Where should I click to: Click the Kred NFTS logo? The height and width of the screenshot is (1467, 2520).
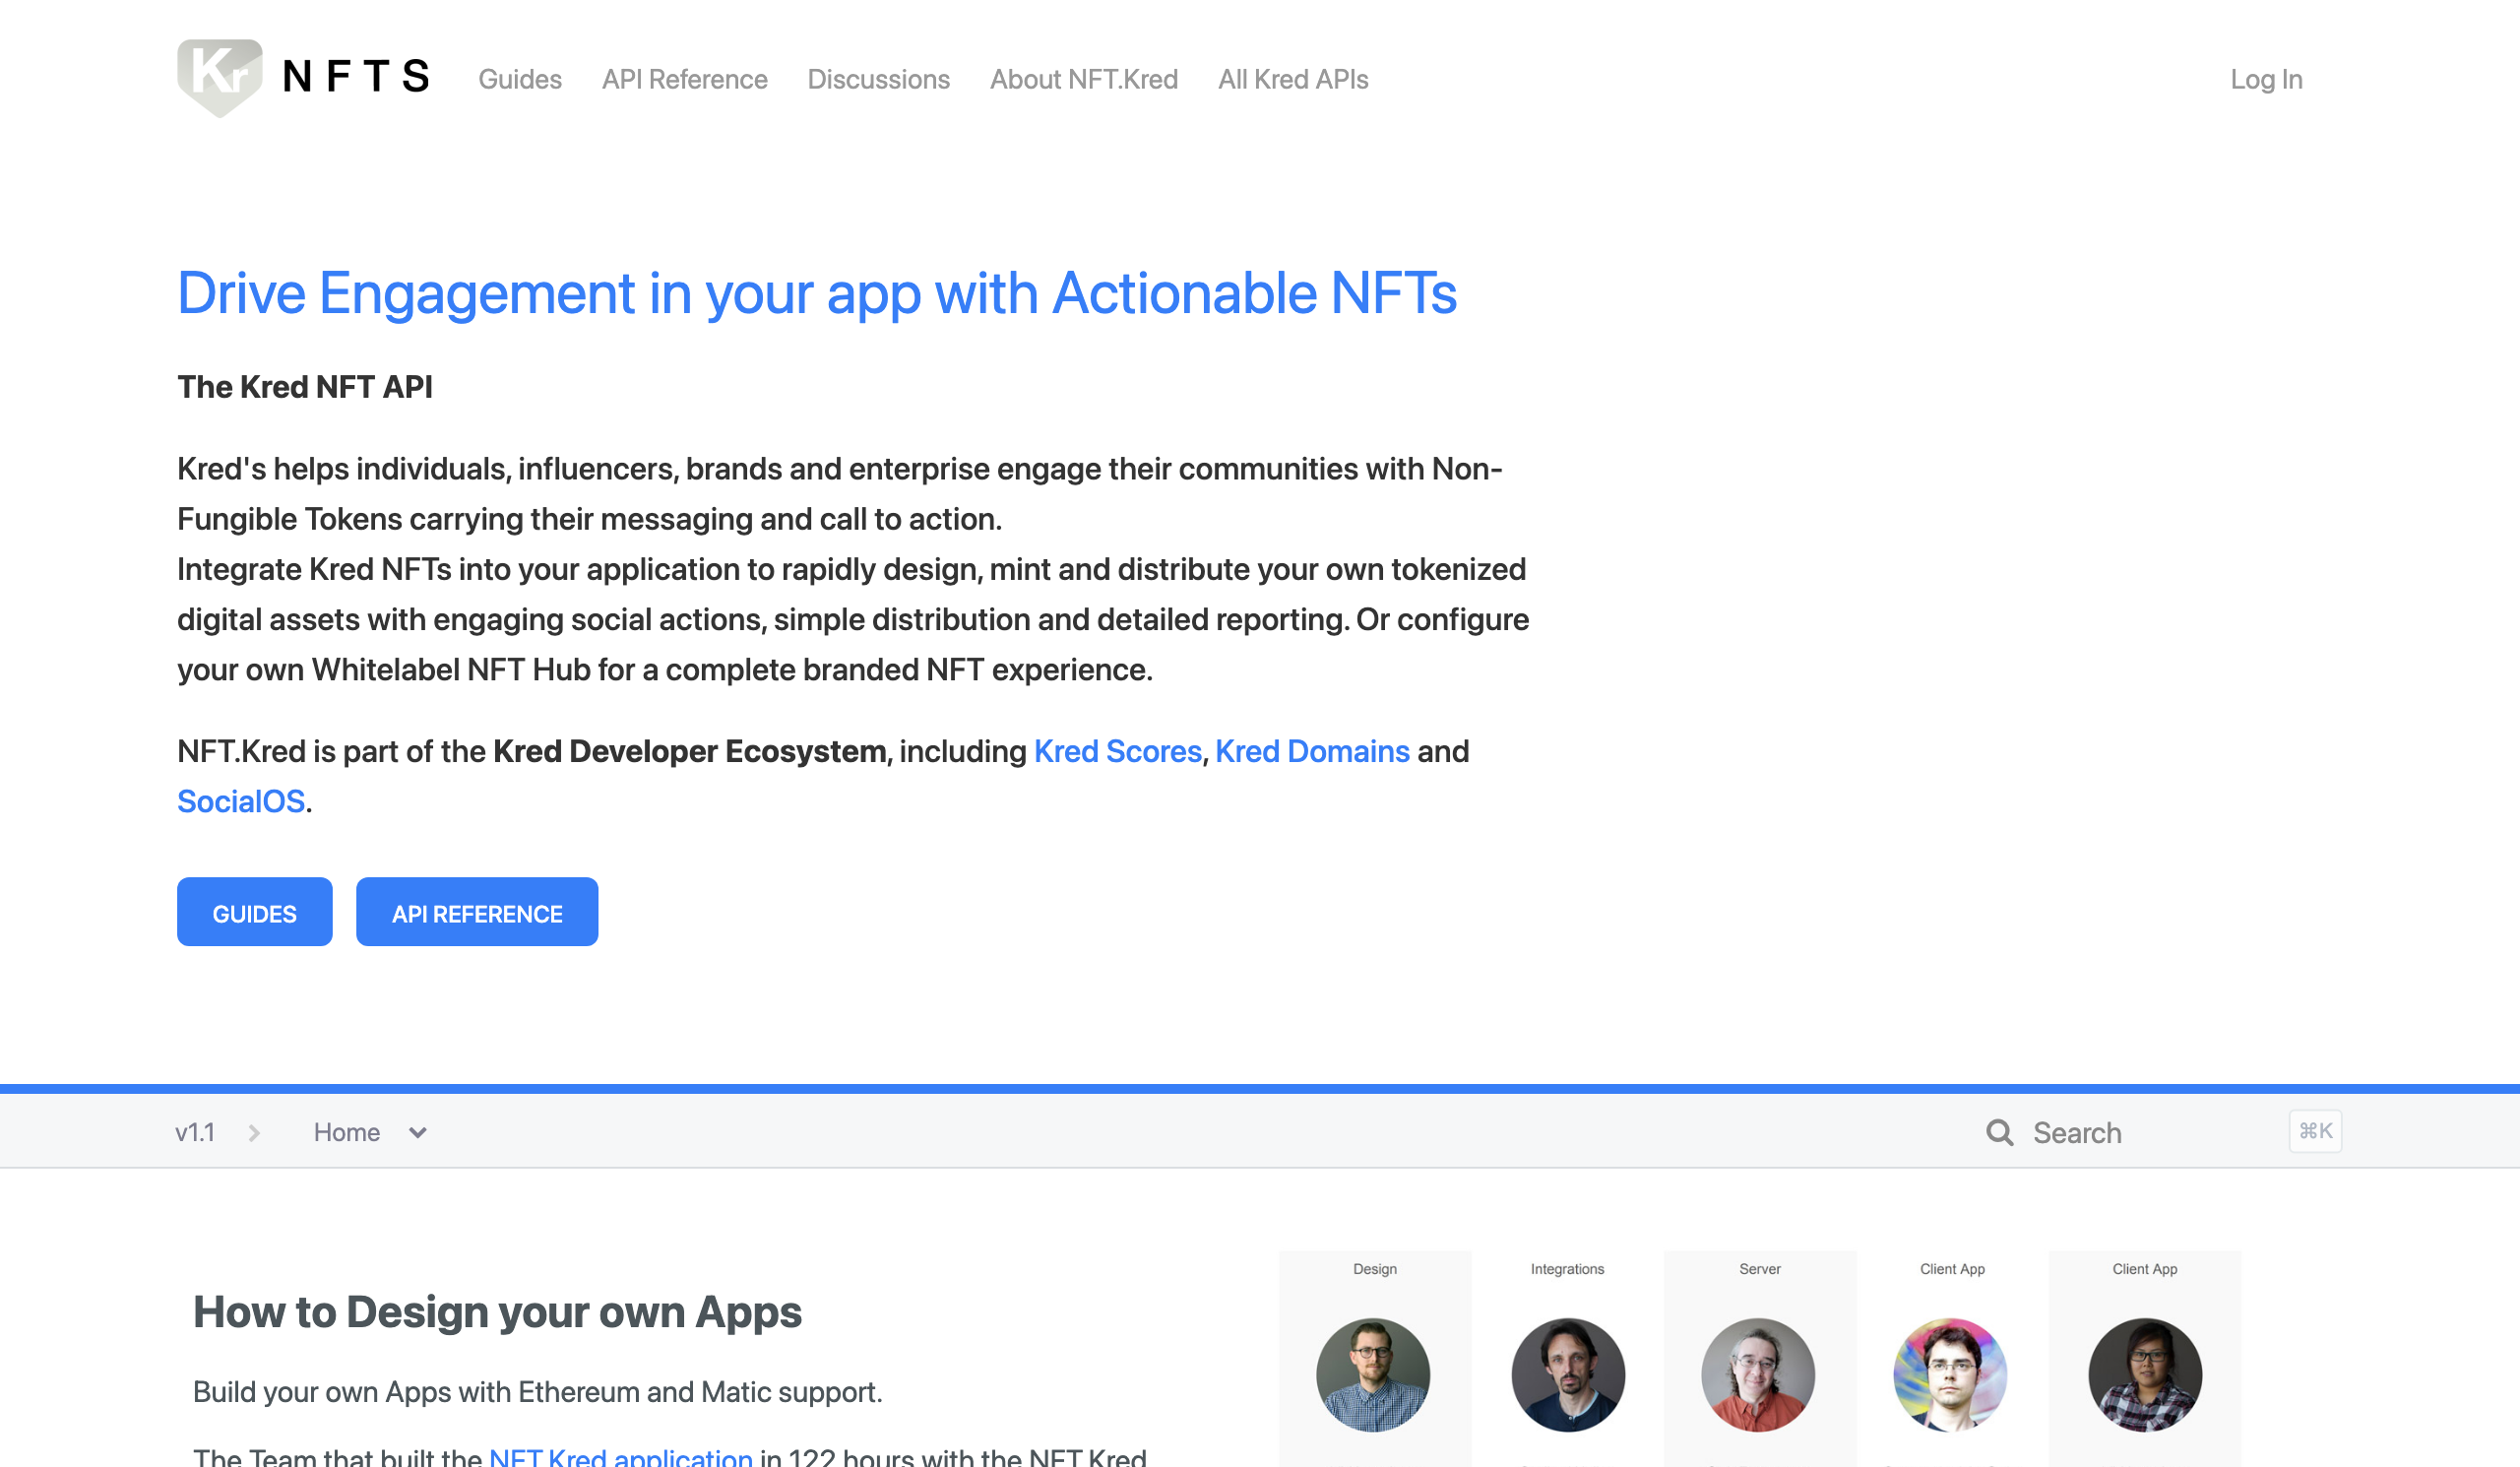304,78
